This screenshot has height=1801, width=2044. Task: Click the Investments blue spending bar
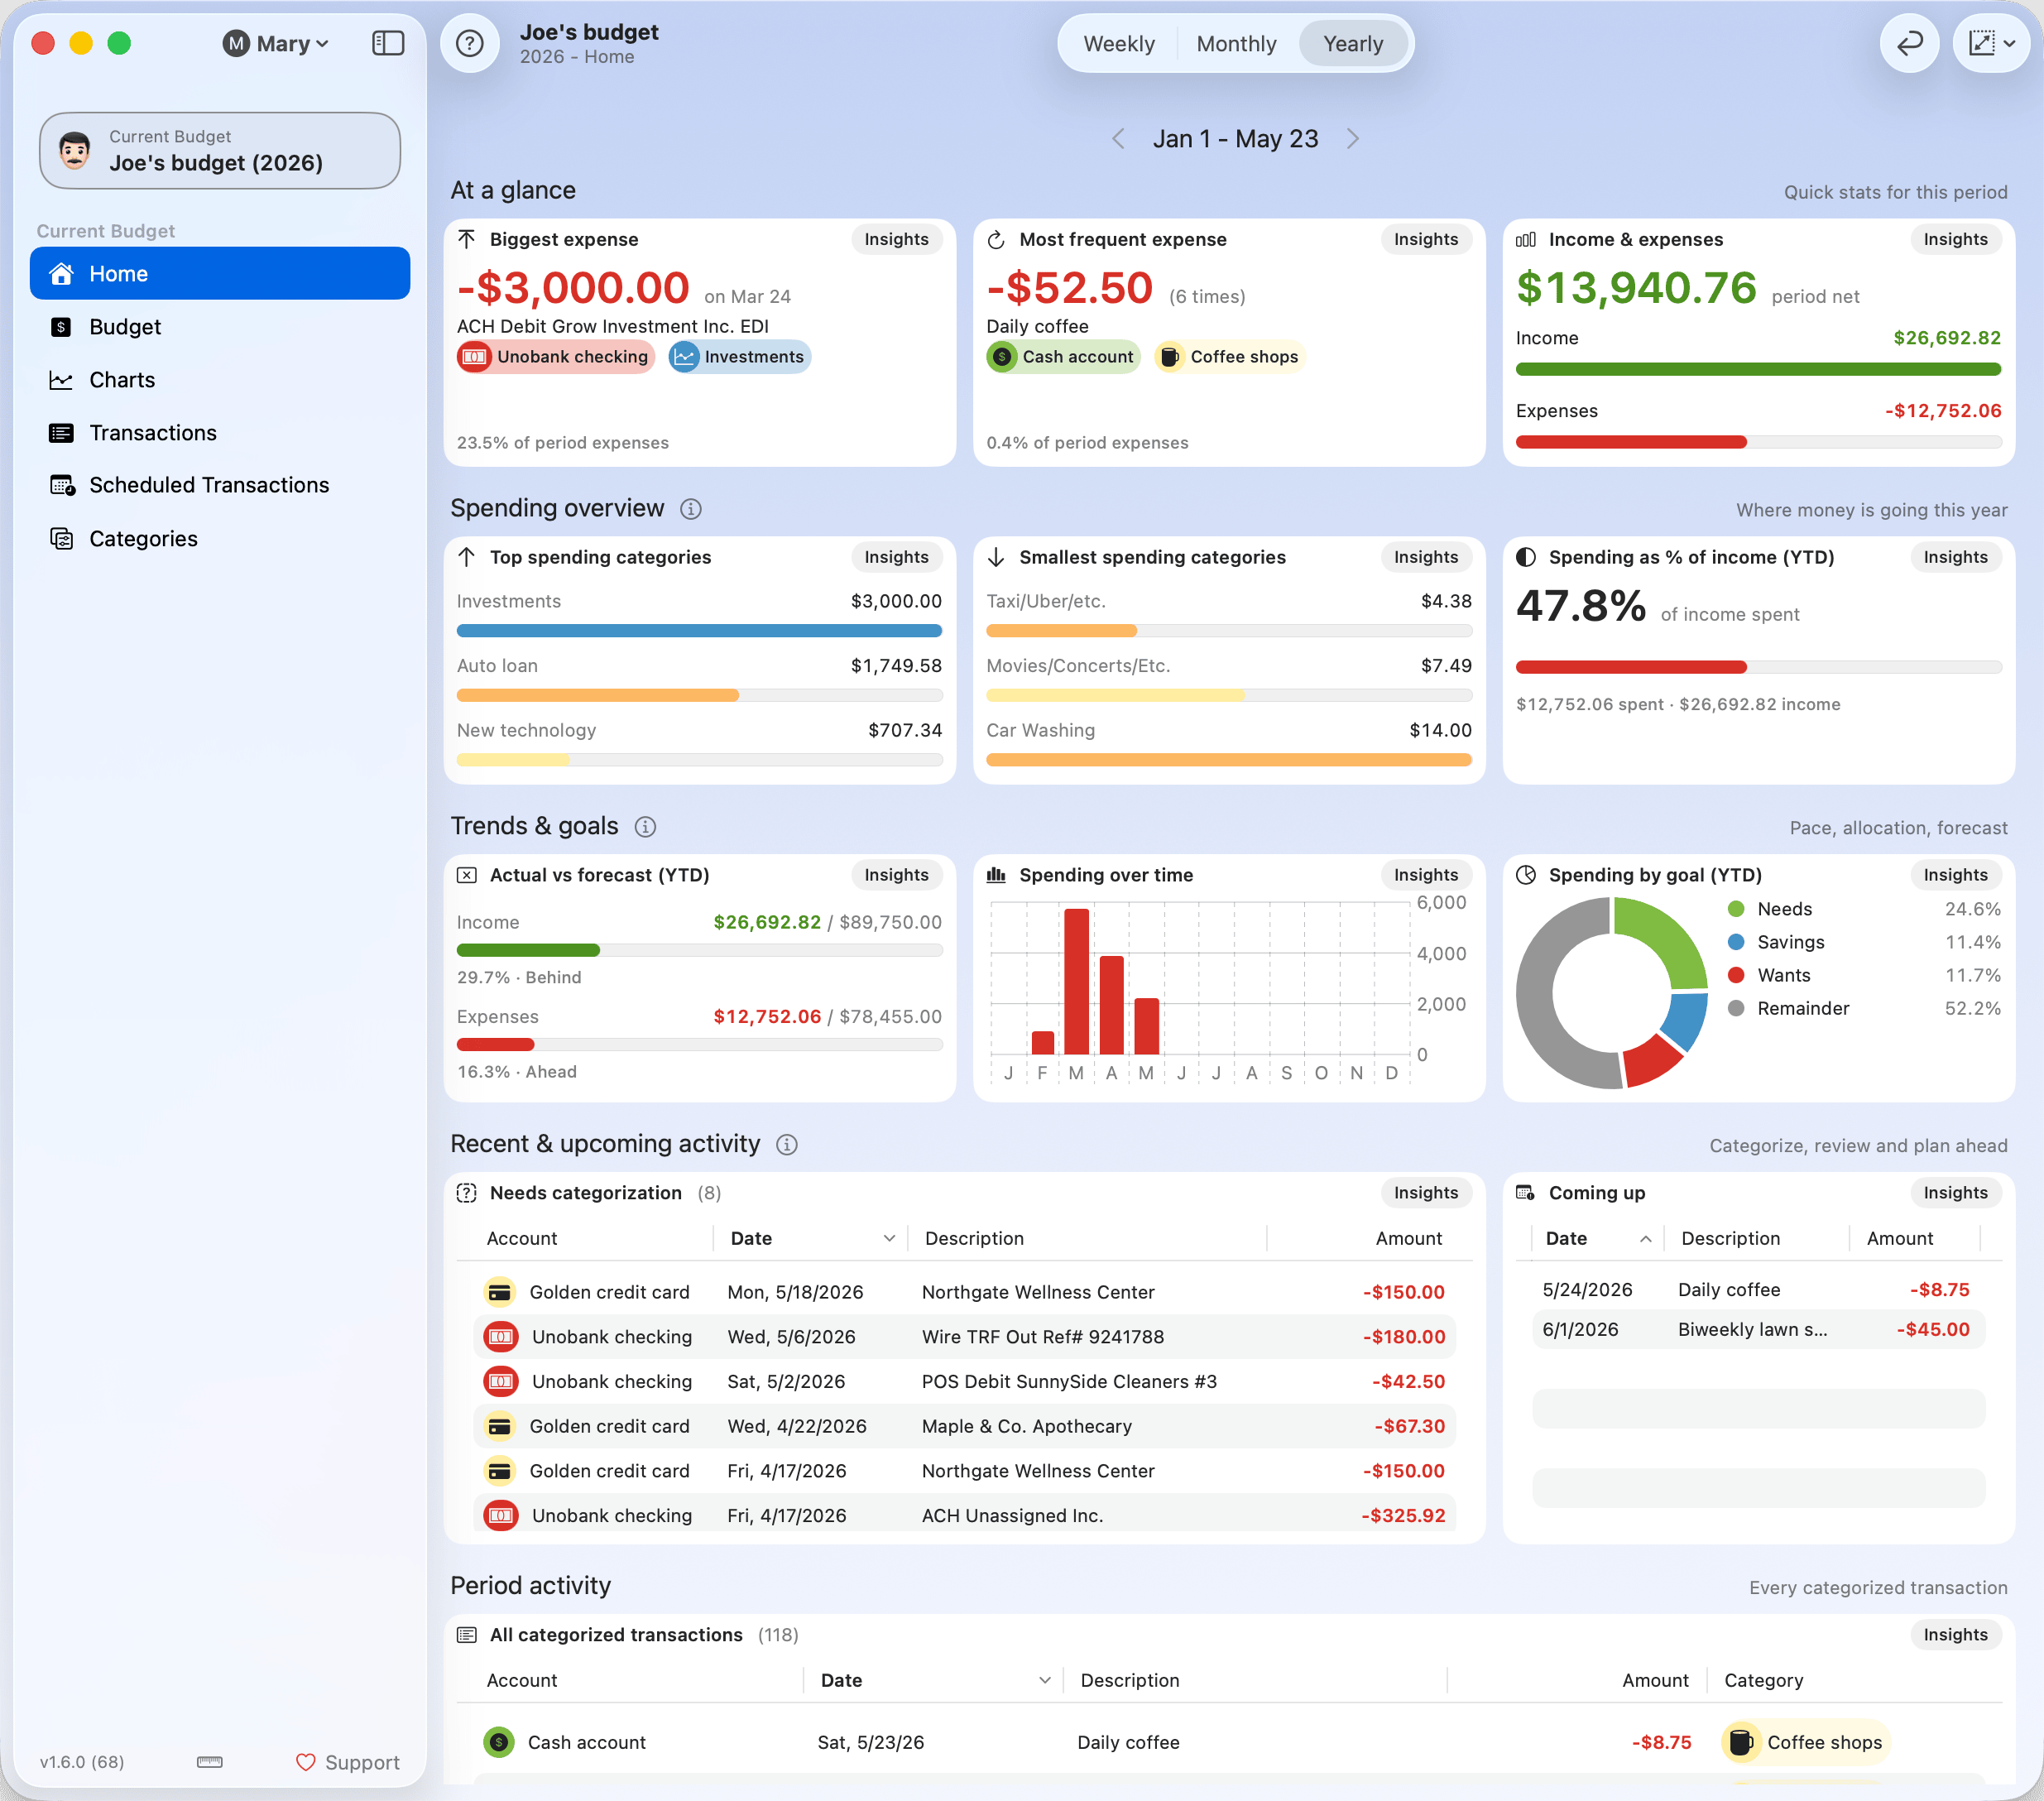click(699, 631)
